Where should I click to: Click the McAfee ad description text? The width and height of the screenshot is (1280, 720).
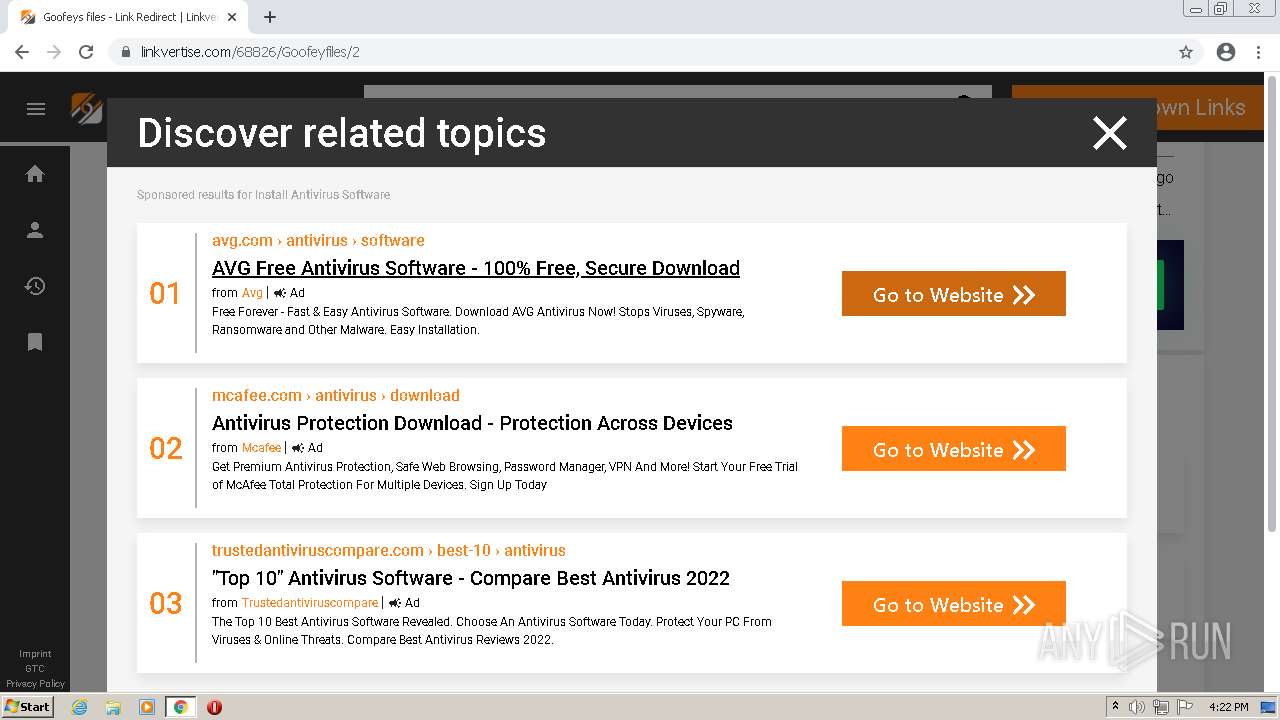click(505, 476)
